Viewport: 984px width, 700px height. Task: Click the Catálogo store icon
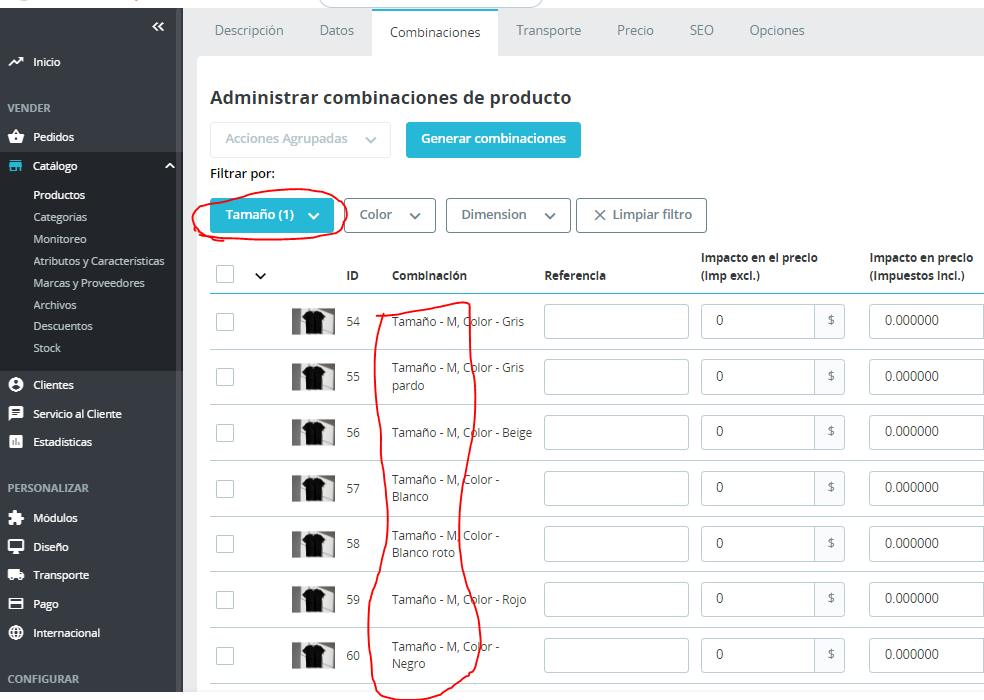pos(16,166)
